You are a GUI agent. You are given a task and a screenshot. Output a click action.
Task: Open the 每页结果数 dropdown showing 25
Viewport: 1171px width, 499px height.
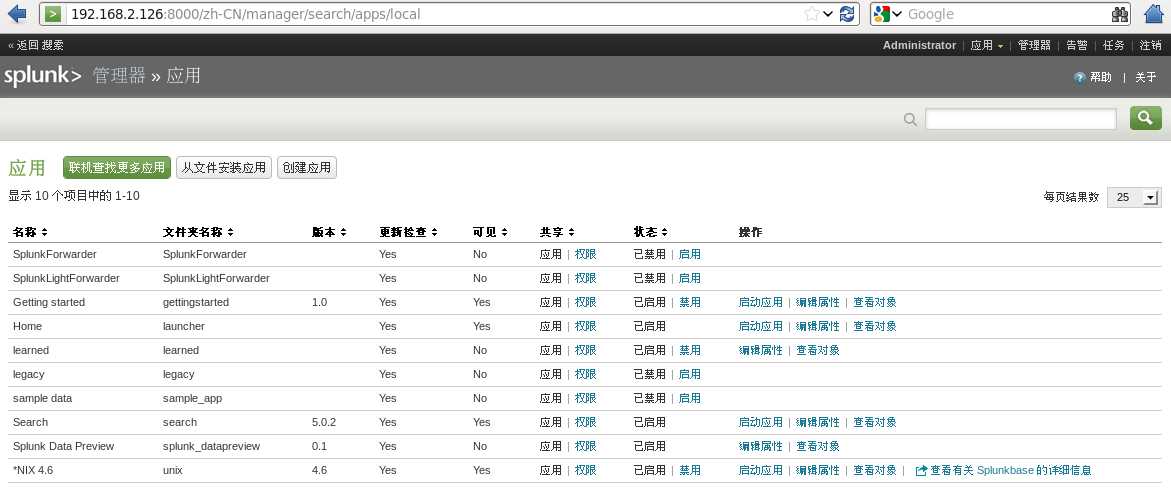1132,197
